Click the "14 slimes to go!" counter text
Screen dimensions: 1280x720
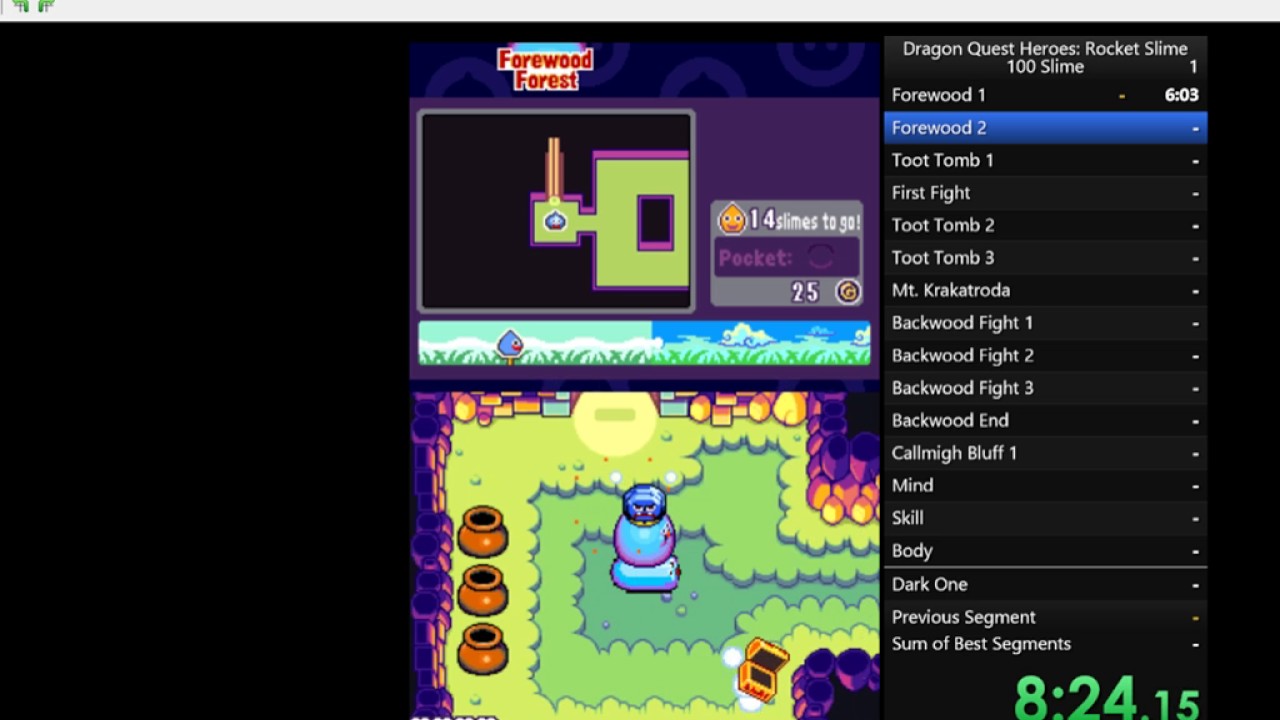point(805,220)
